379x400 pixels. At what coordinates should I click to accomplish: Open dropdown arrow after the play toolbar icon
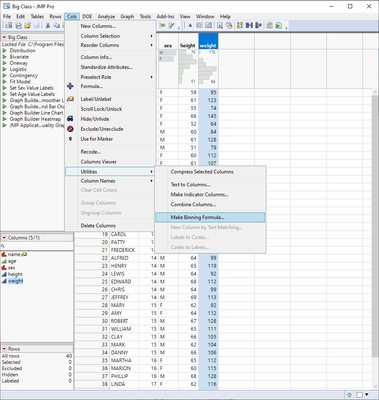tap(285, 27)
